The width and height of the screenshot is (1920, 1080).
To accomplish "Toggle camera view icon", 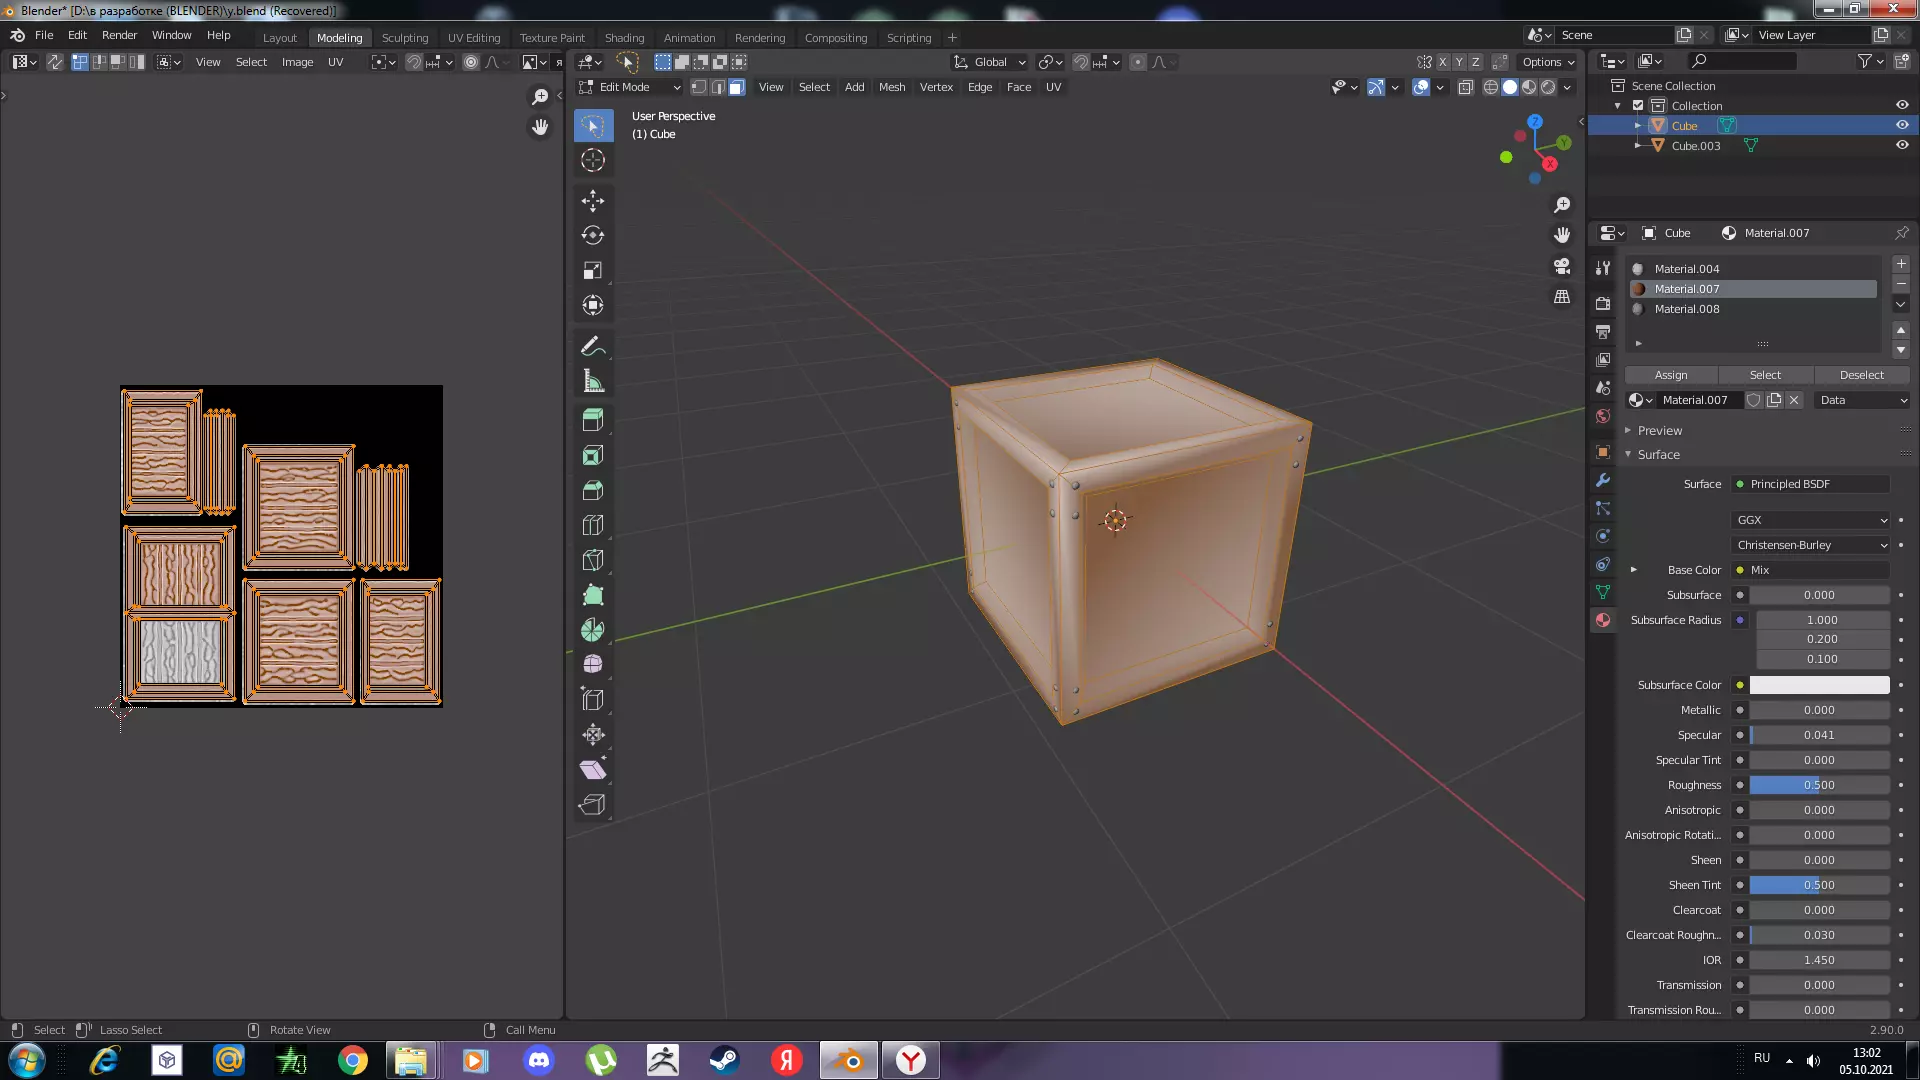I will pyautogui.click(x=1562, y=266).
